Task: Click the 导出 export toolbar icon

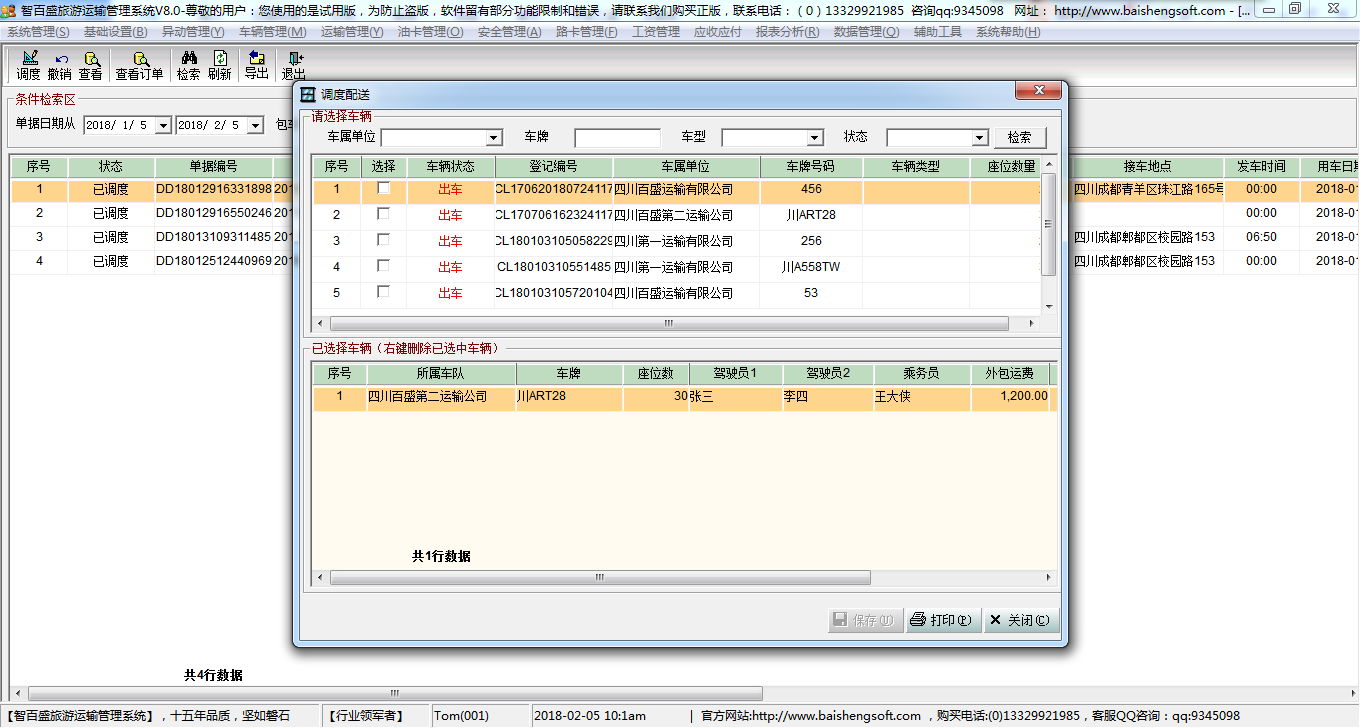Action: 257,66
